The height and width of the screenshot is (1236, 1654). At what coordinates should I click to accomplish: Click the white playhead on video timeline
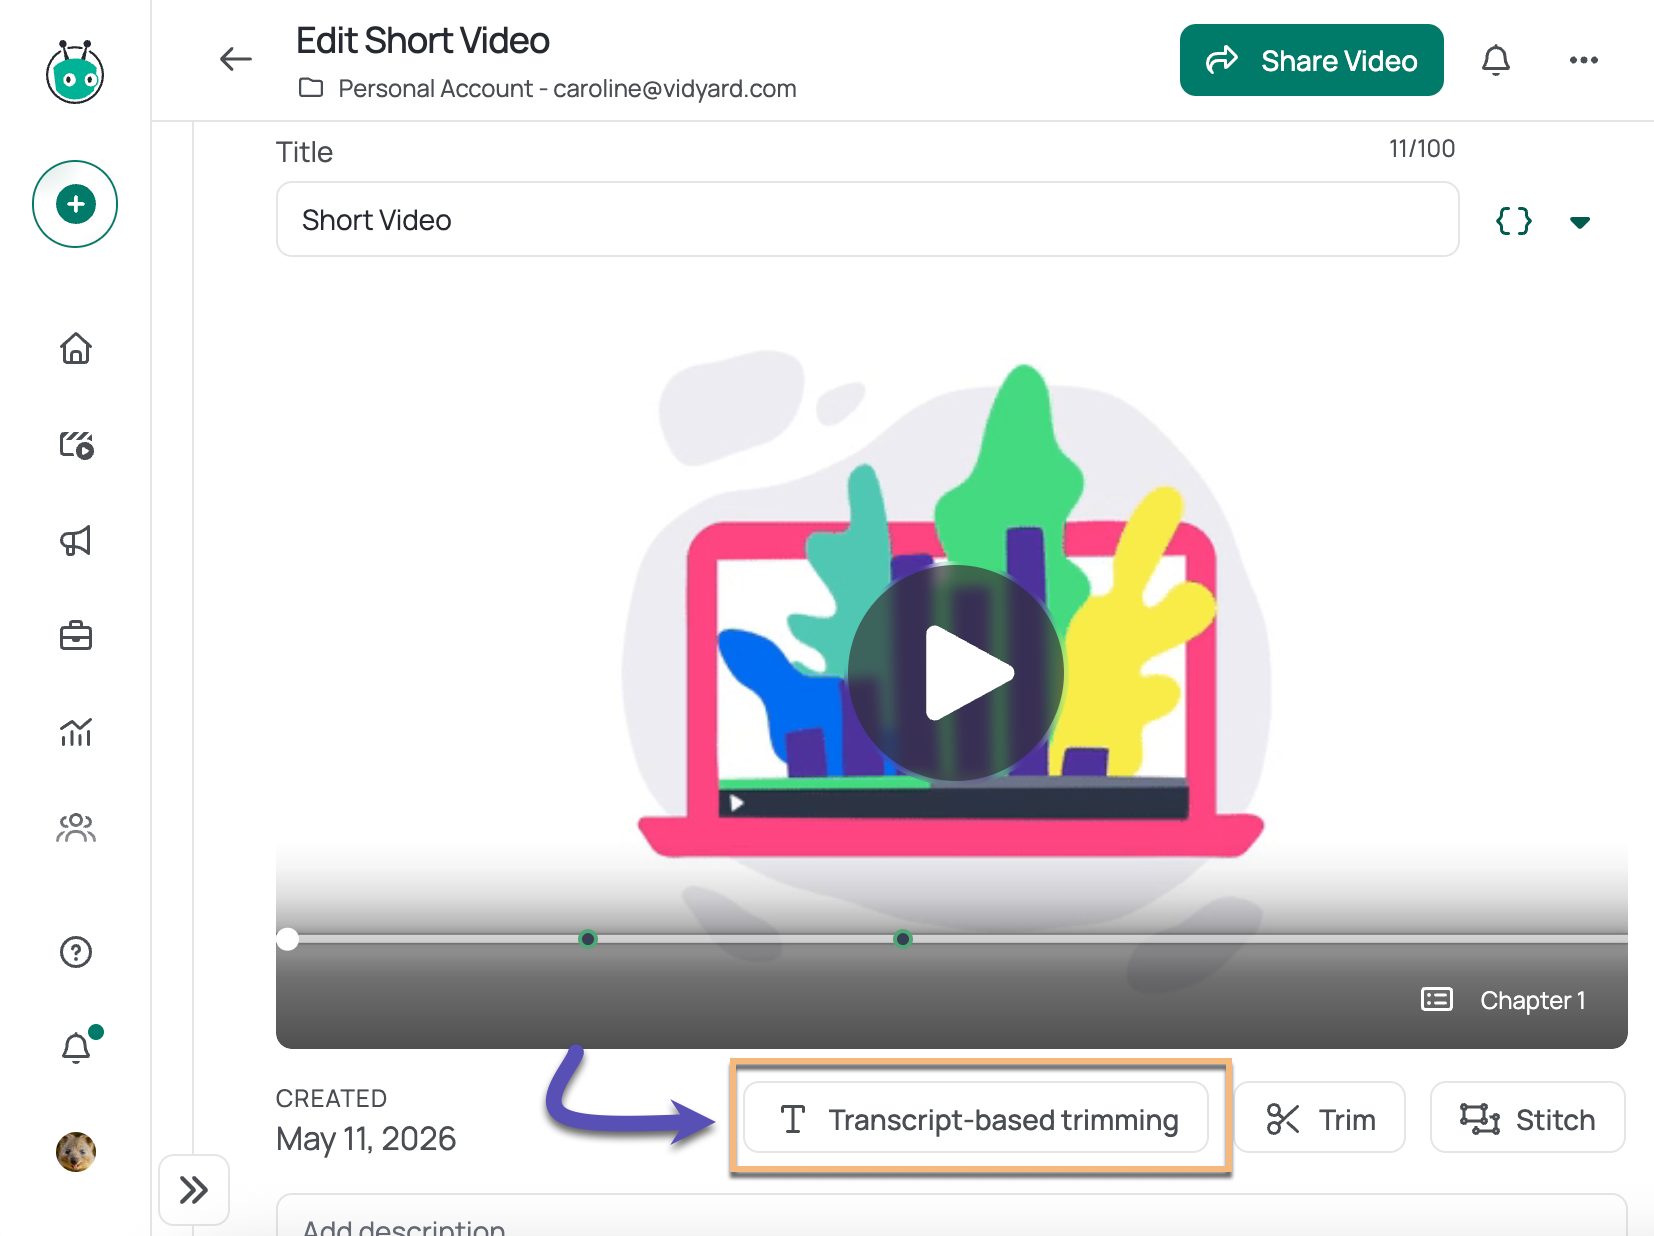click(288, 939)
